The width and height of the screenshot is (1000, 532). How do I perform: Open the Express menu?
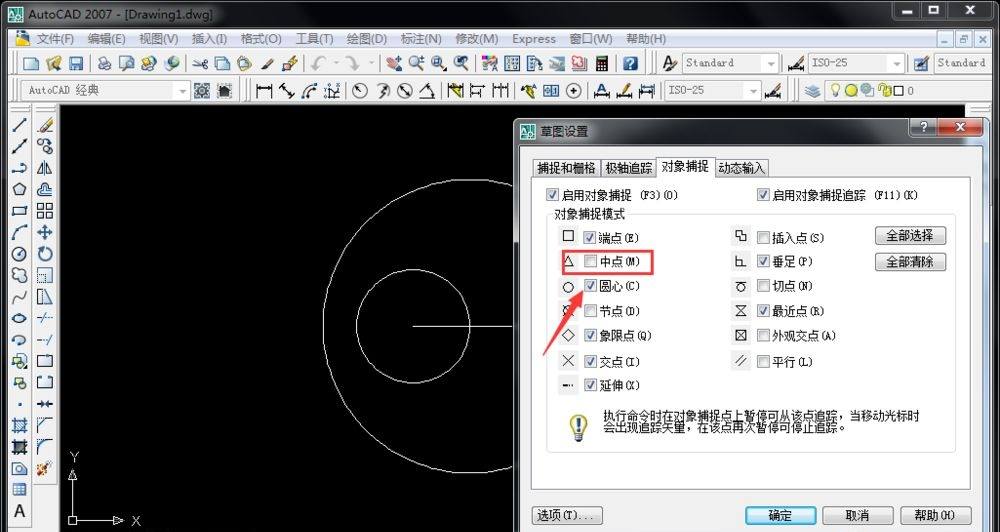coord(534,39)
